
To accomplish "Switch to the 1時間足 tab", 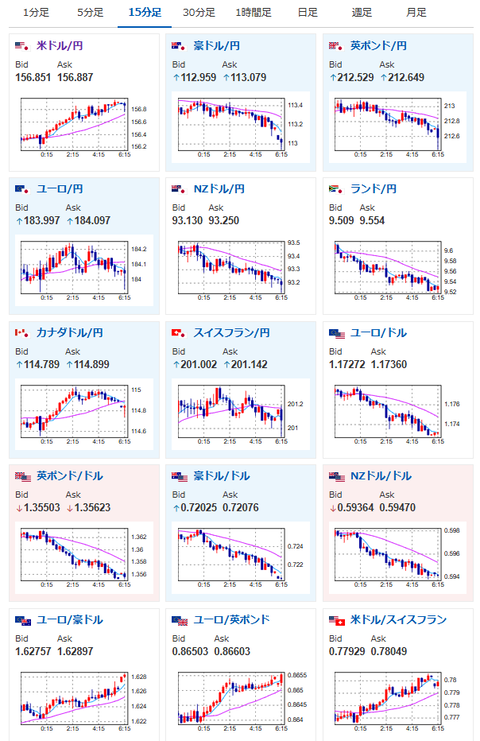I will [254, 13].
